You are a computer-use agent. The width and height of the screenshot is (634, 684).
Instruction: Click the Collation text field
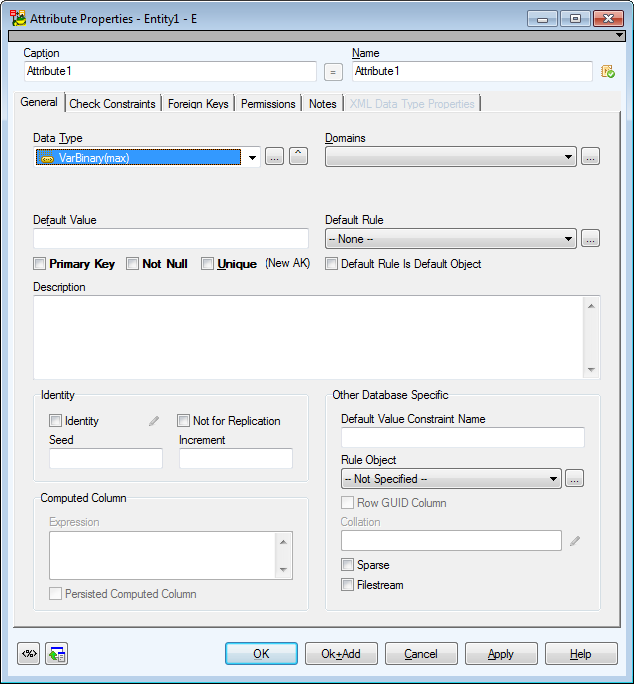click(451, 540)
